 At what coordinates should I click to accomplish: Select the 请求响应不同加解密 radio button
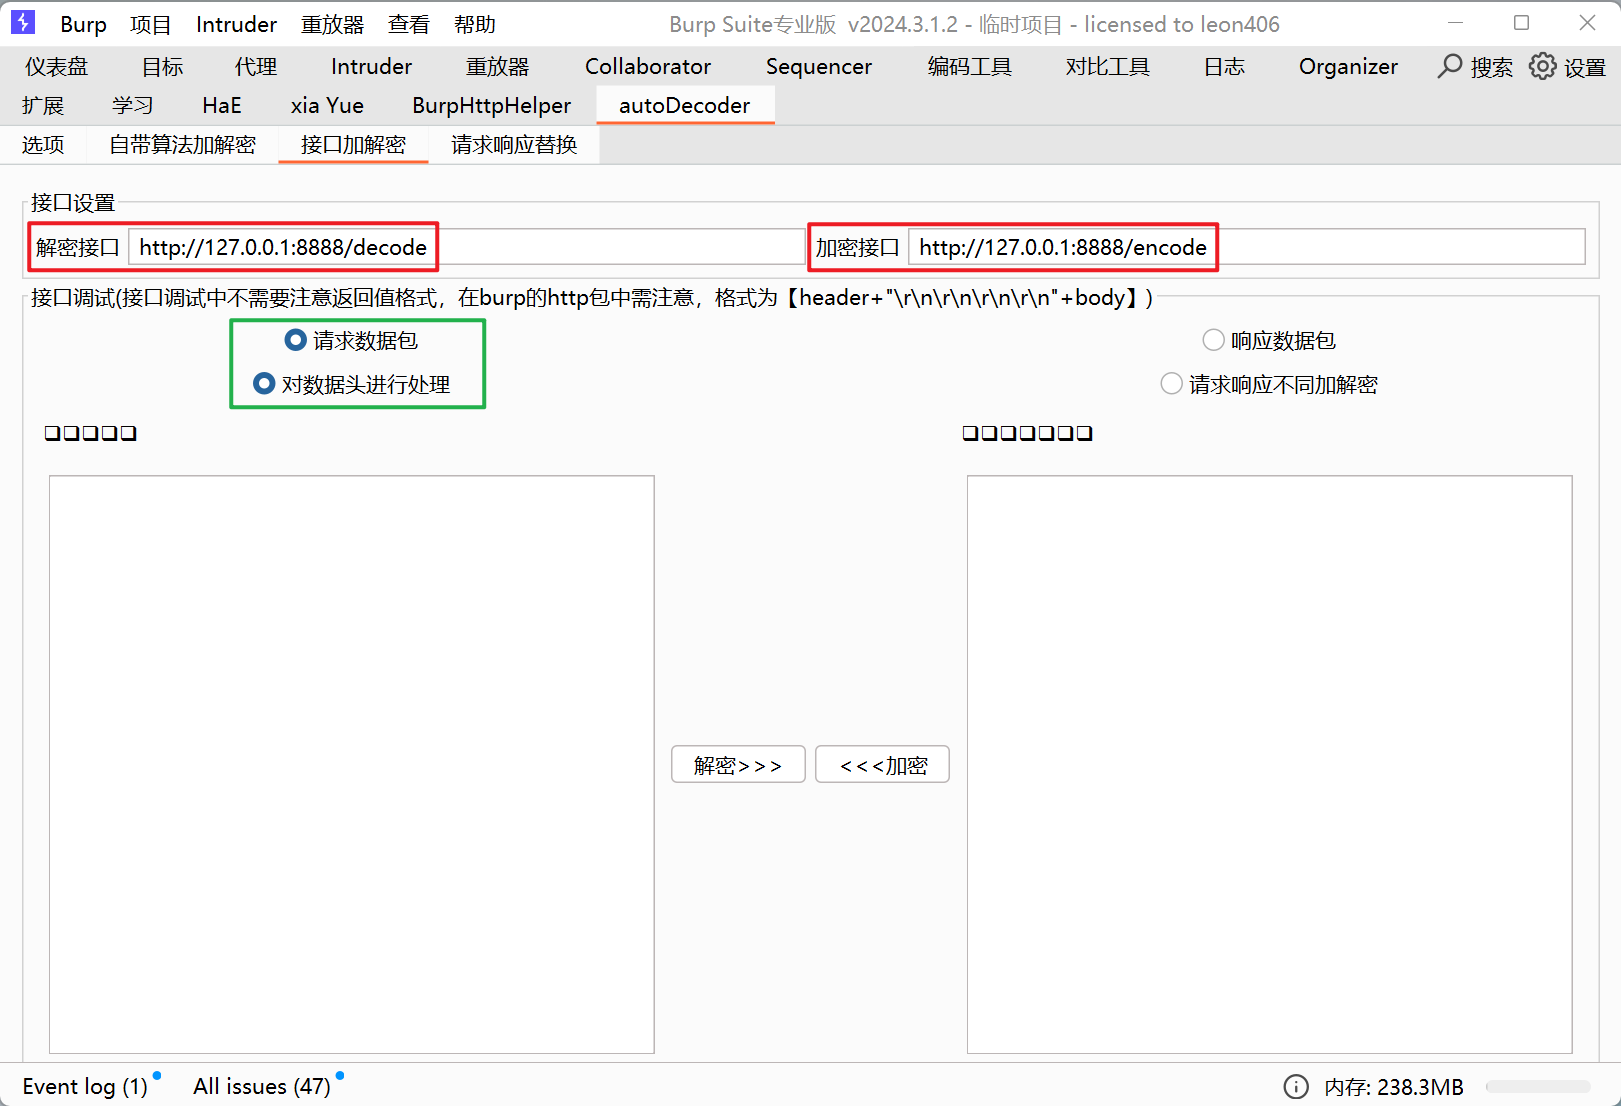click(1171, 384)
